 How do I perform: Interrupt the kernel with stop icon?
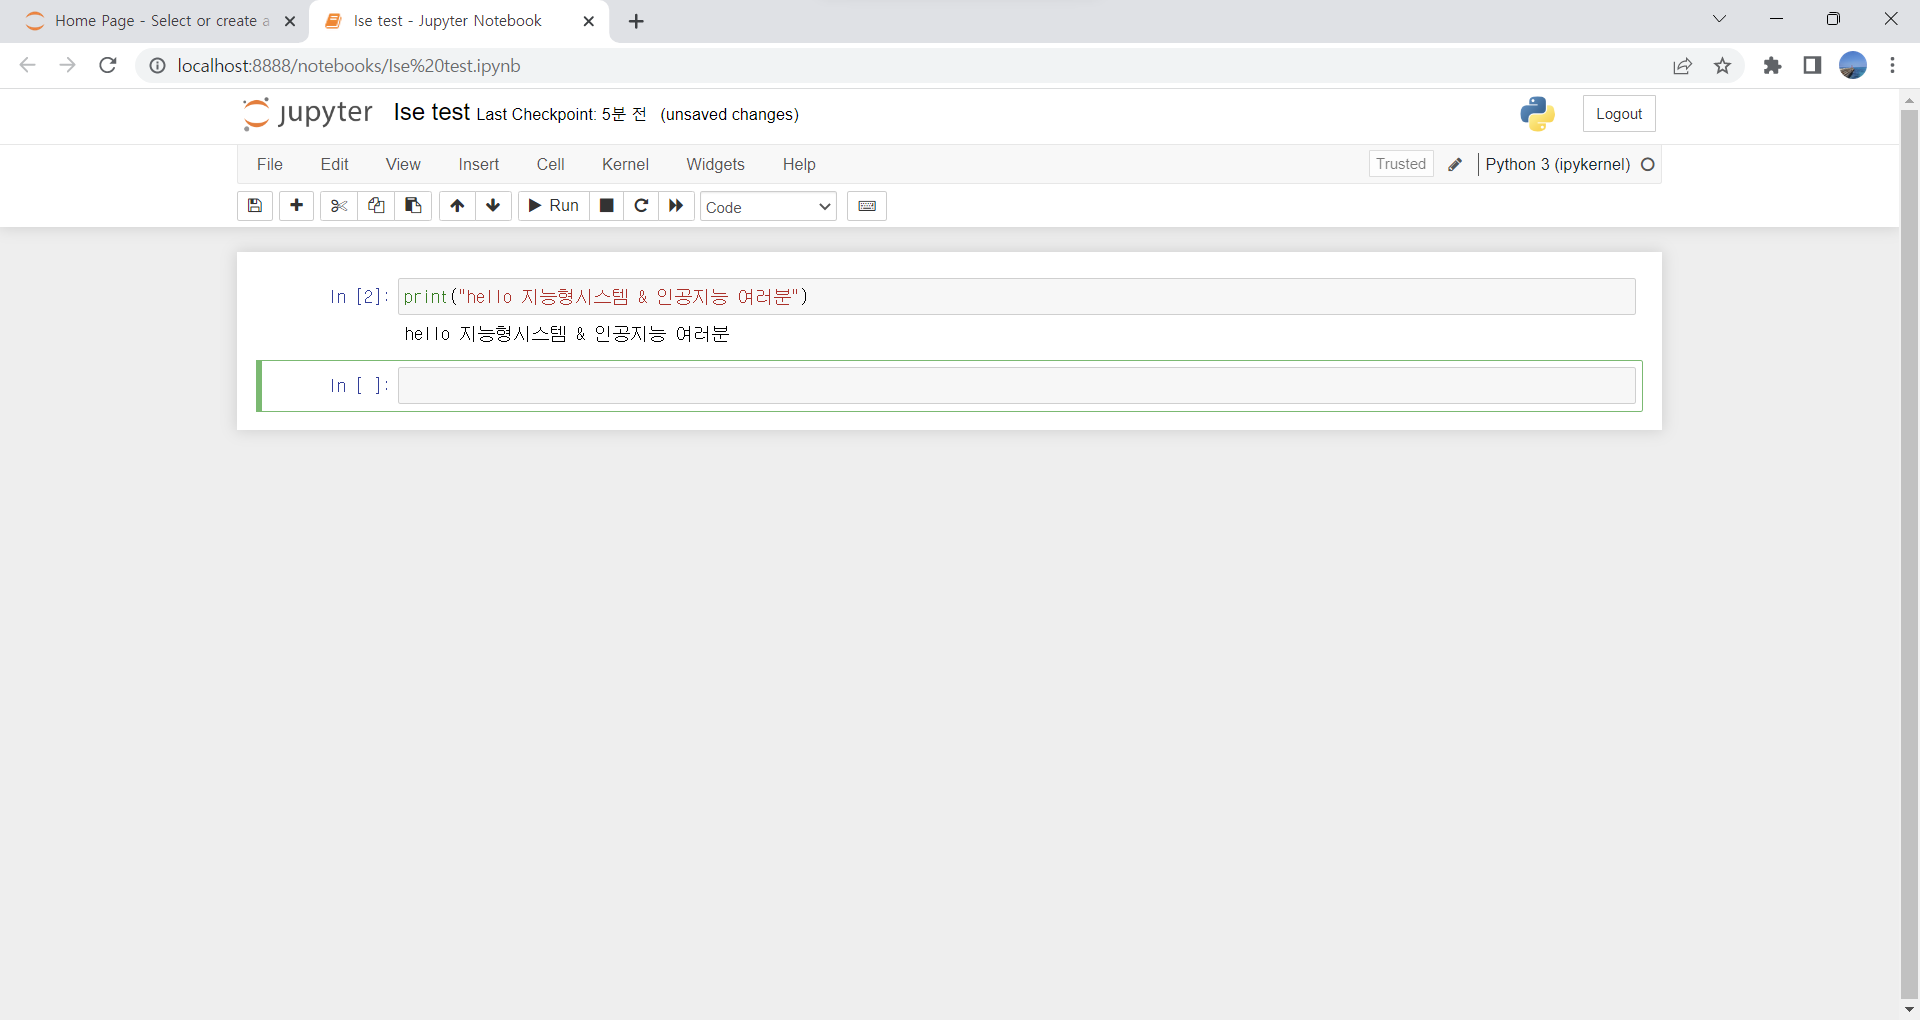pos(606,206)
